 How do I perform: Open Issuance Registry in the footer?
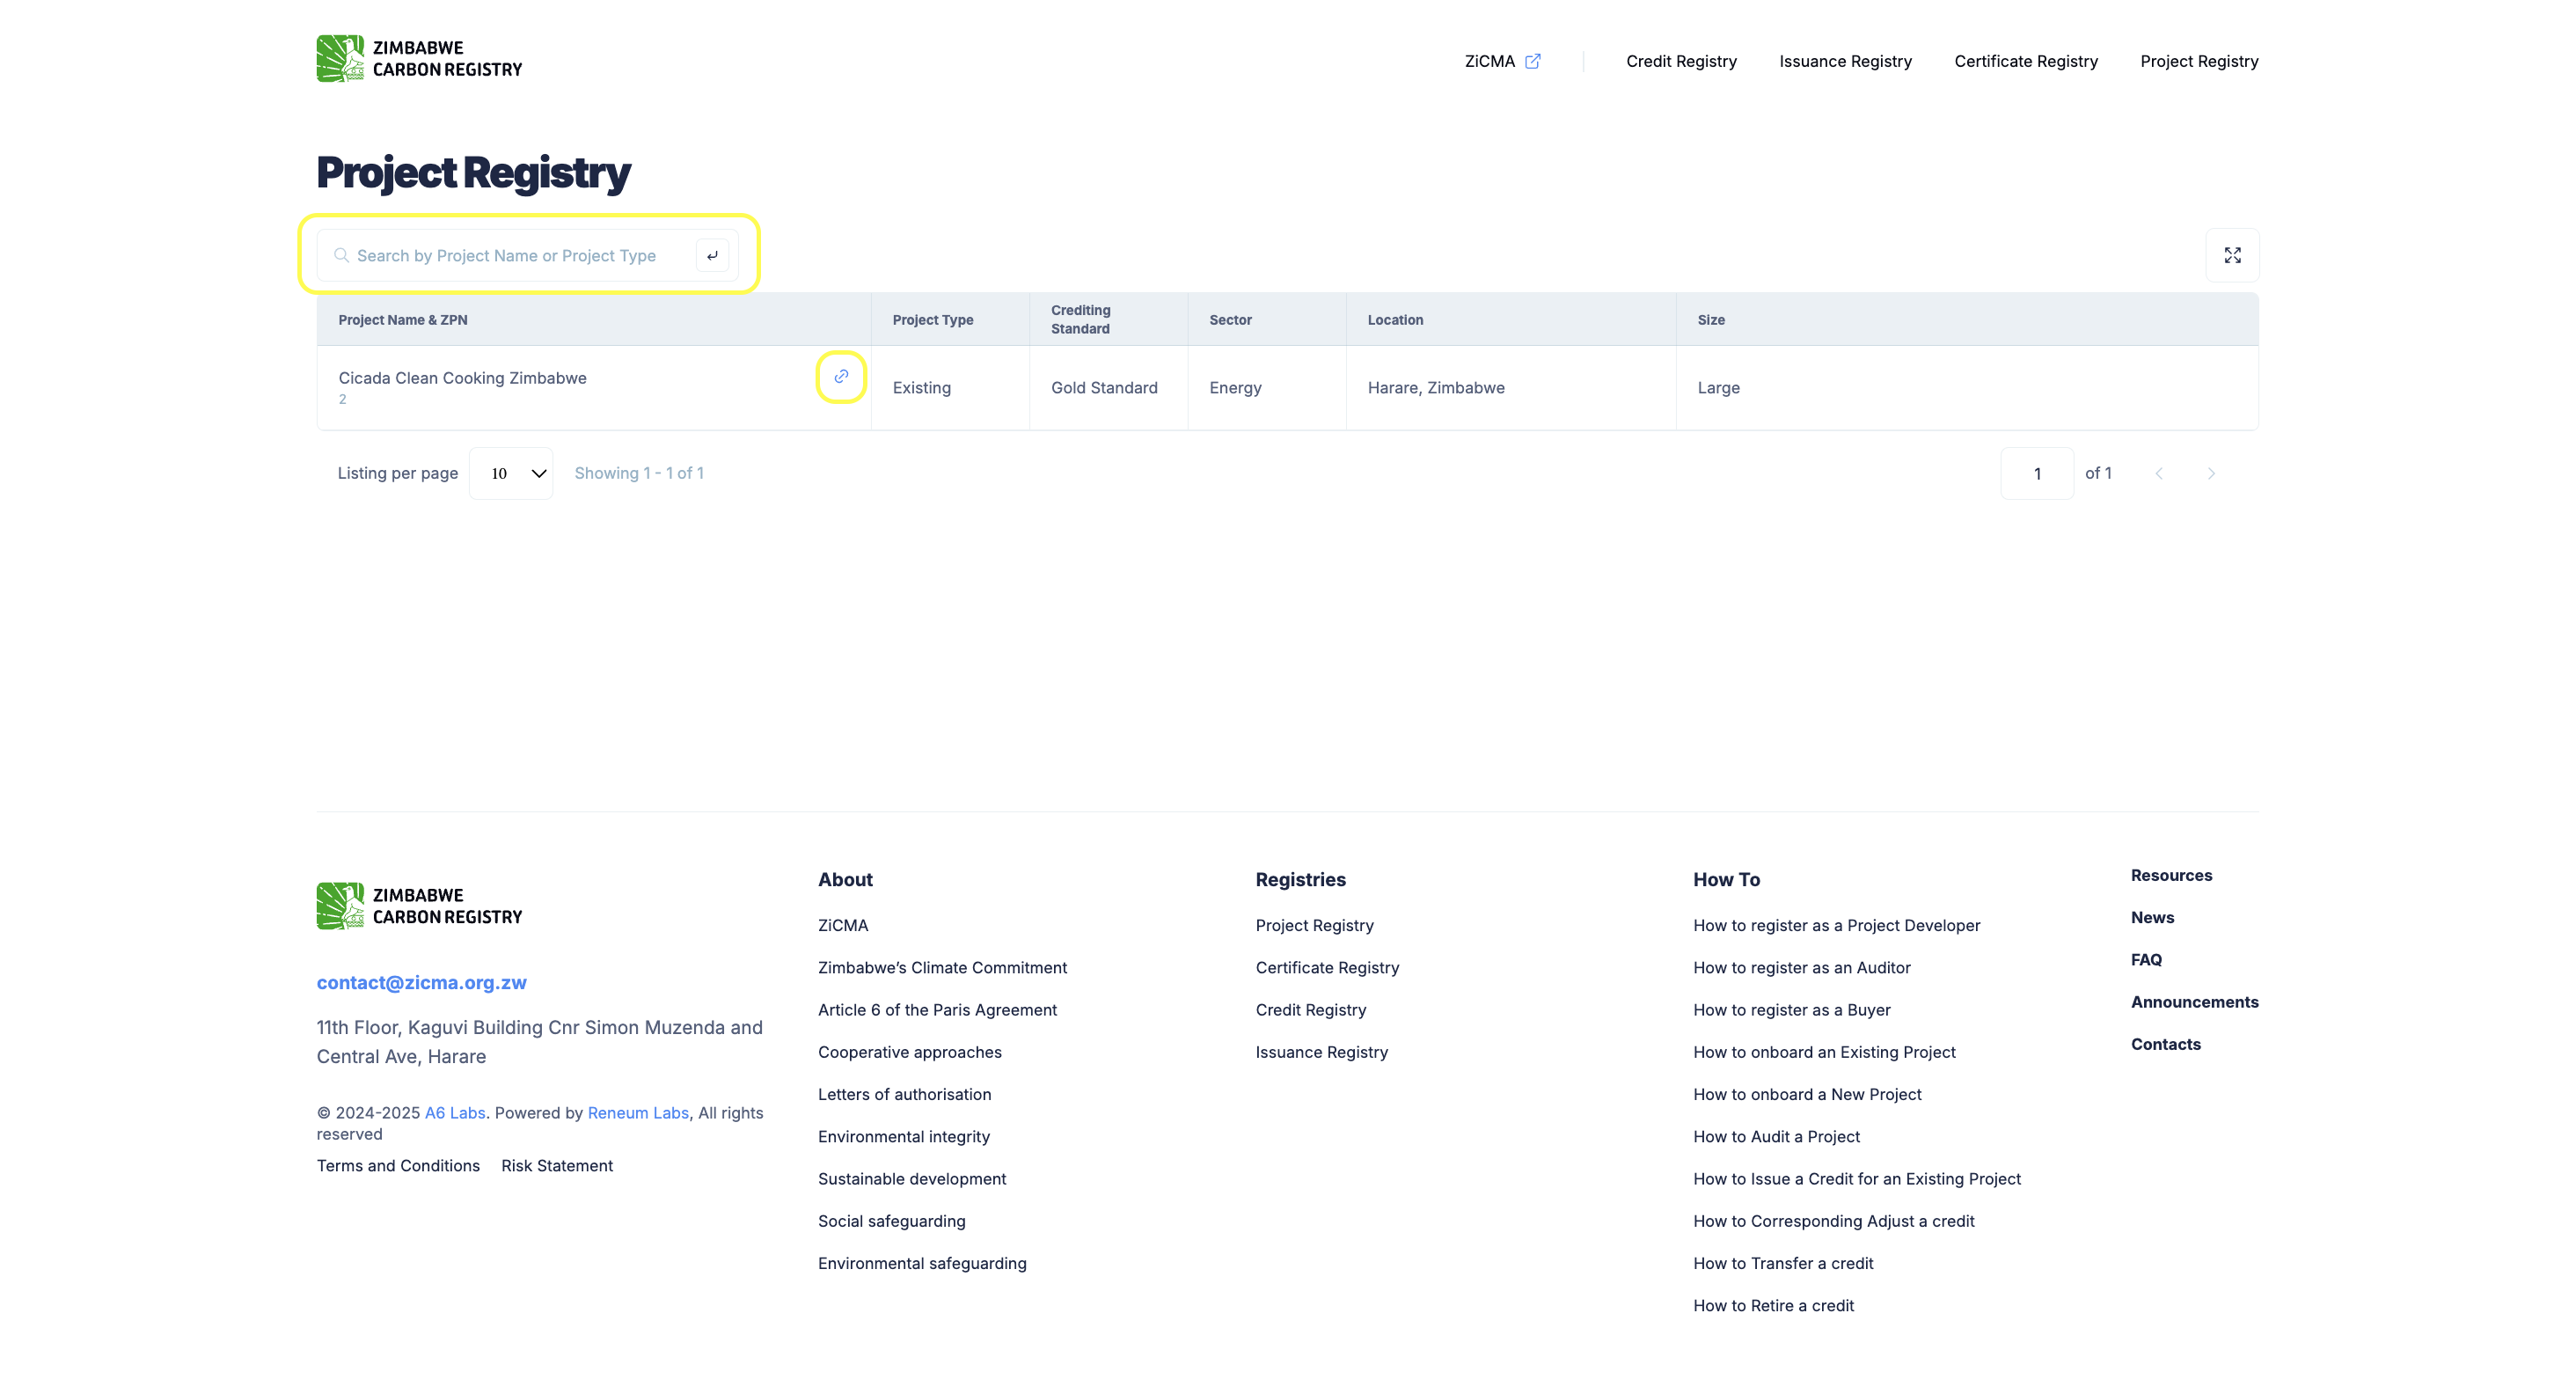click(1322, 1052)
